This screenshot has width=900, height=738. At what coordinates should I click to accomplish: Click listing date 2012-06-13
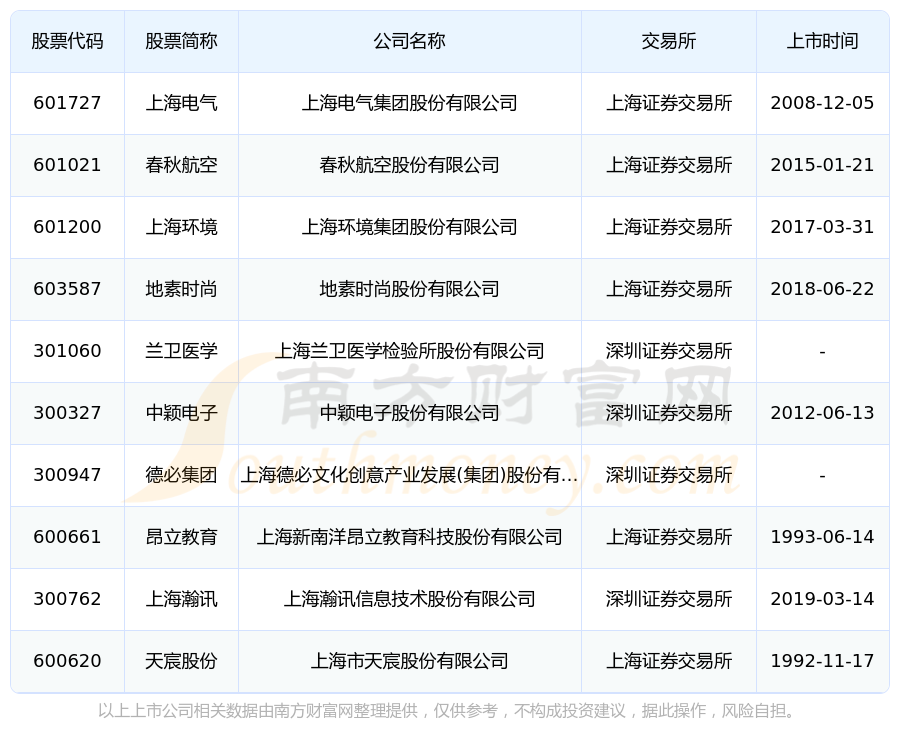point(823,413)
